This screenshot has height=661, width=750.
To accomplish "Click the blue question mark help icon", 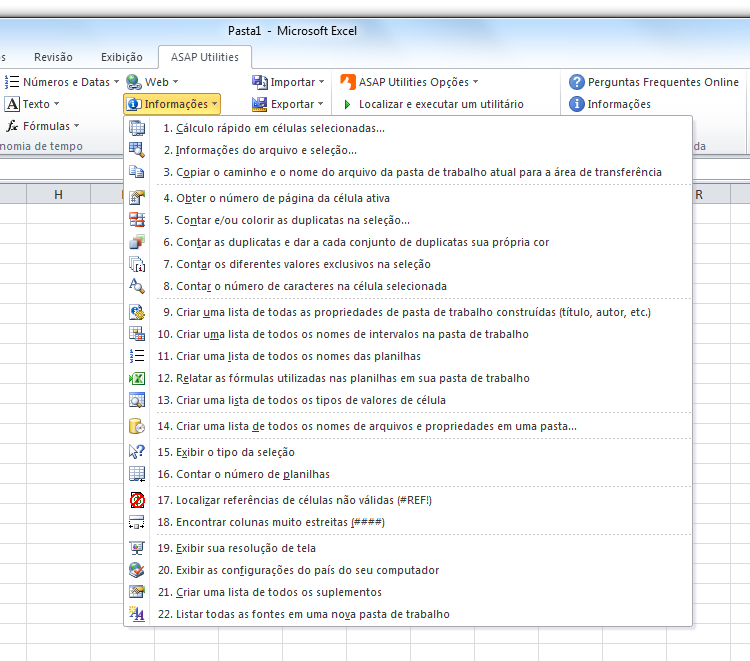I will point(576,82).
